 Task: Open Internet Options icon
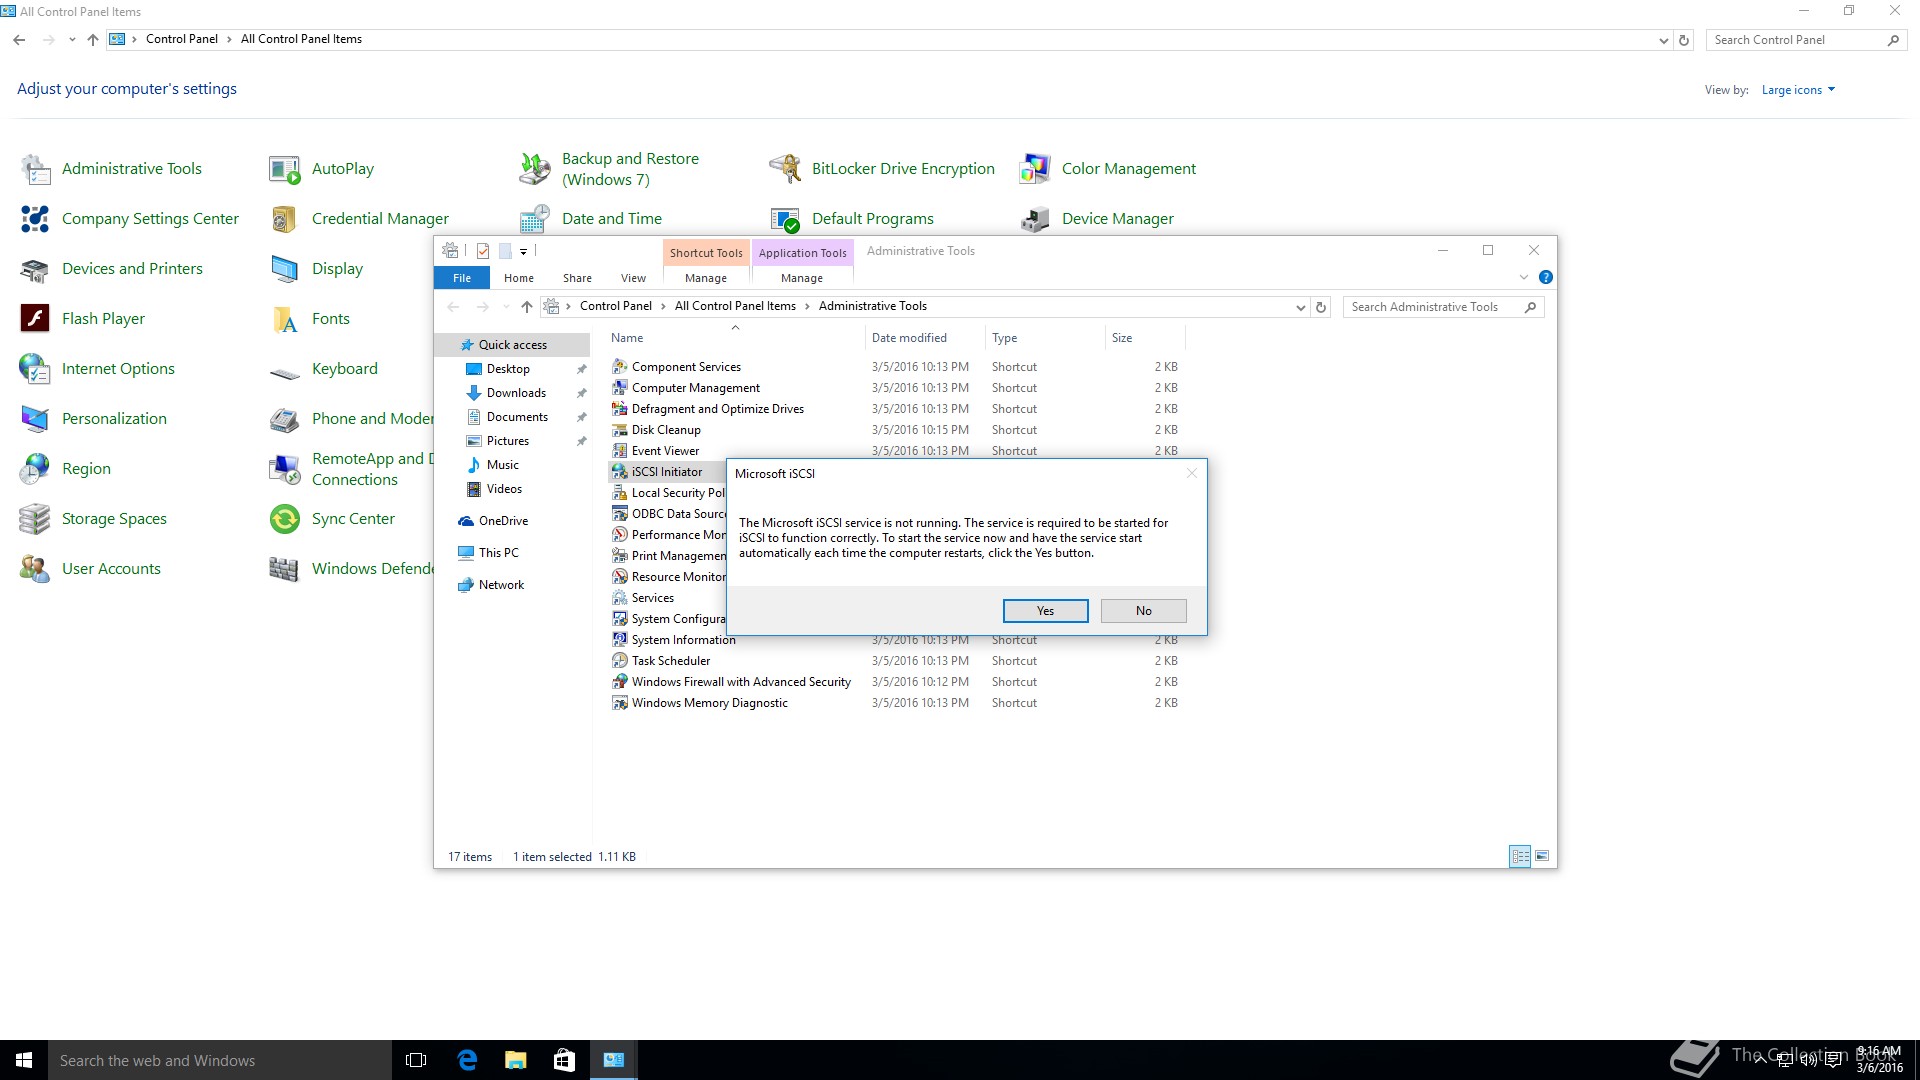coord(36,369)
